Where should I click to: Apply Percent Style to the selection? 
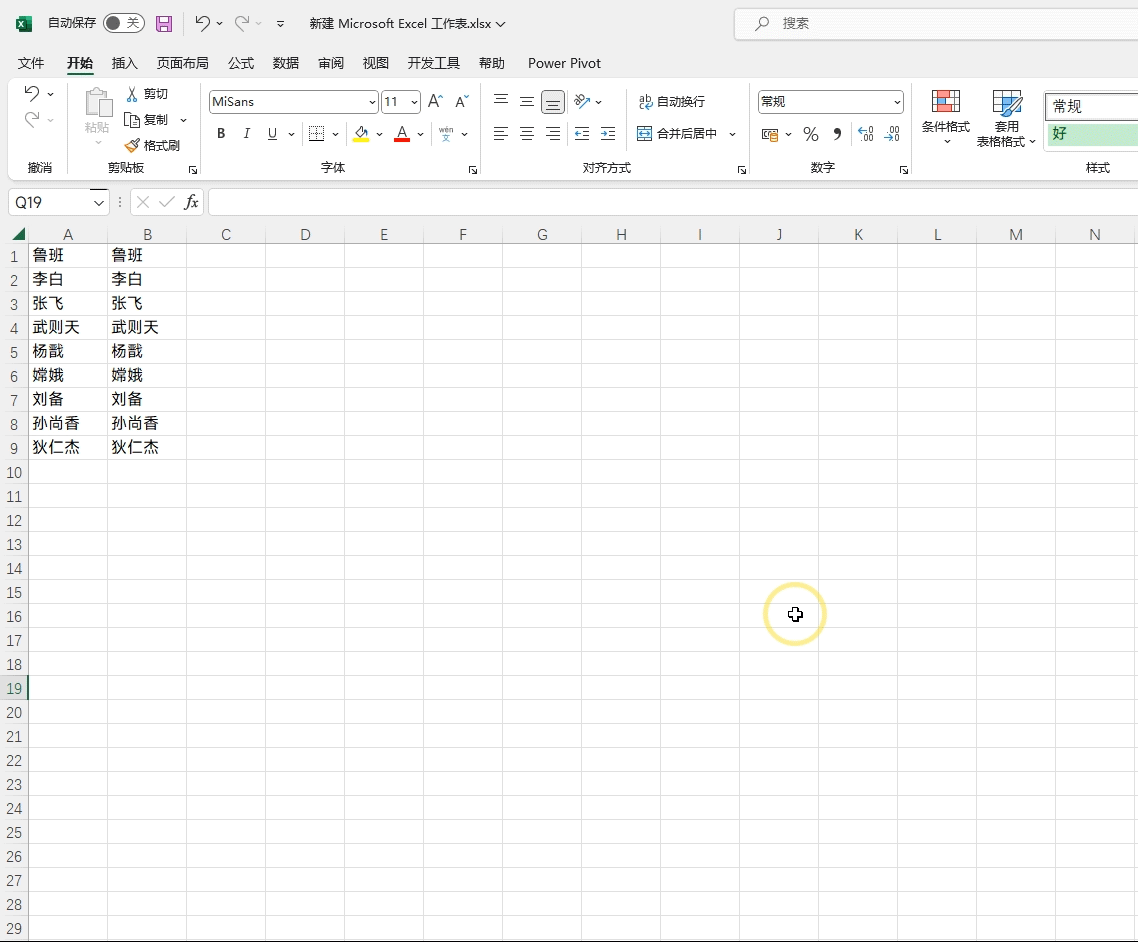(x=810, y=133)
